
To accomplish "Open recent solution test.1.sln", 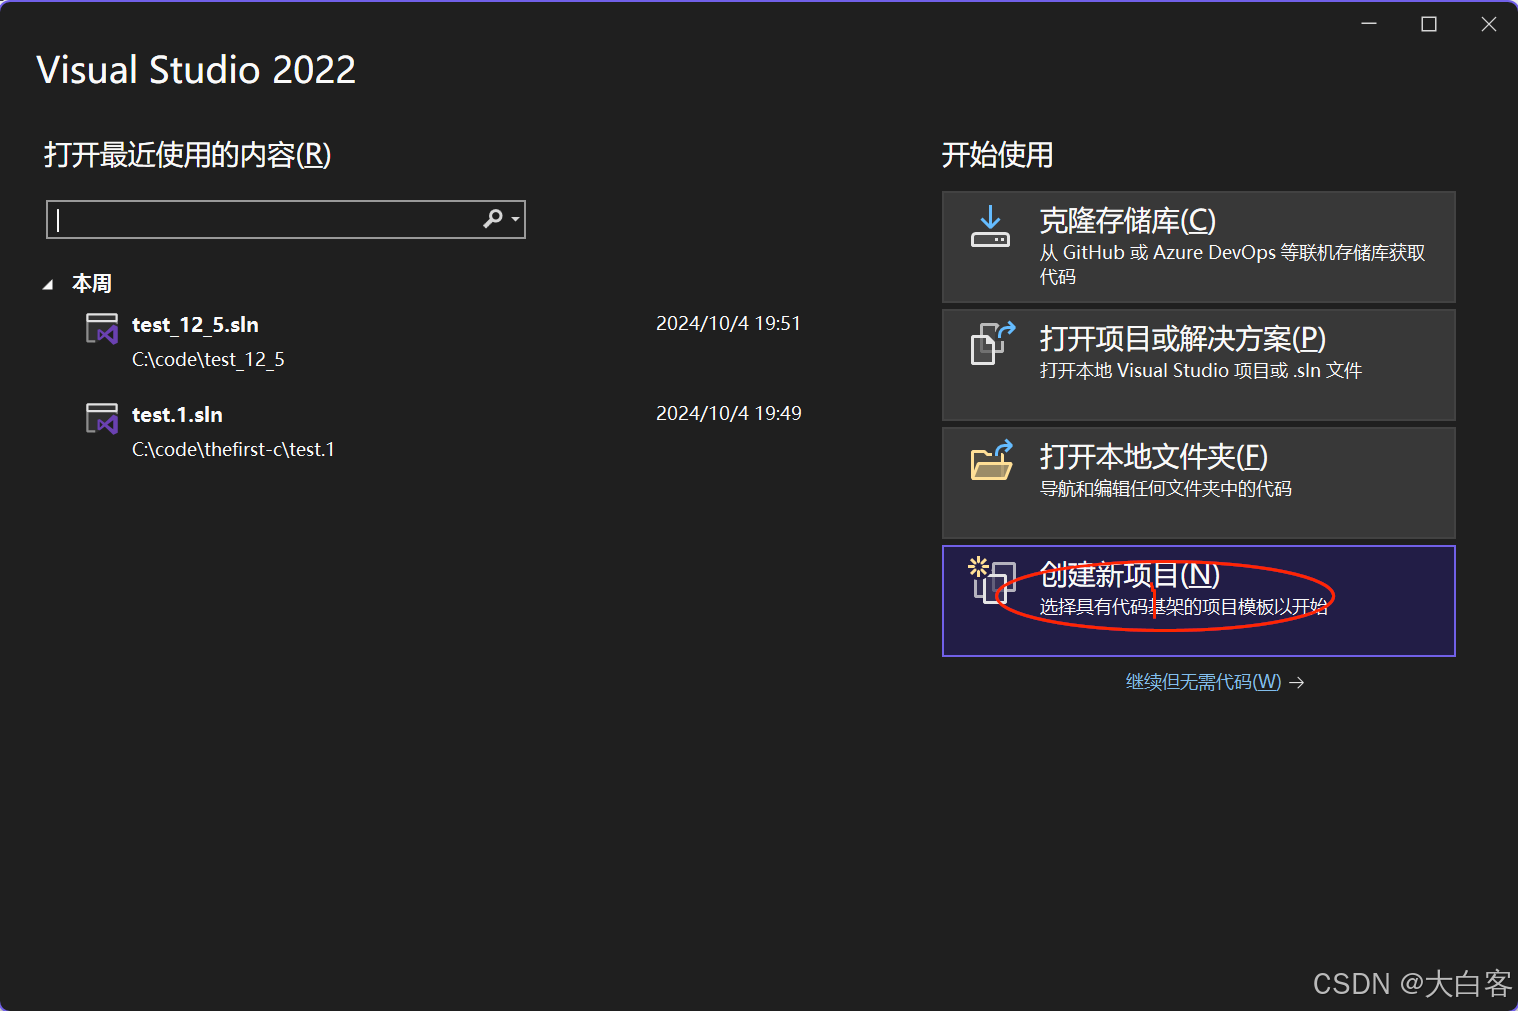I will pyautogui.click(x=445, y=431).
